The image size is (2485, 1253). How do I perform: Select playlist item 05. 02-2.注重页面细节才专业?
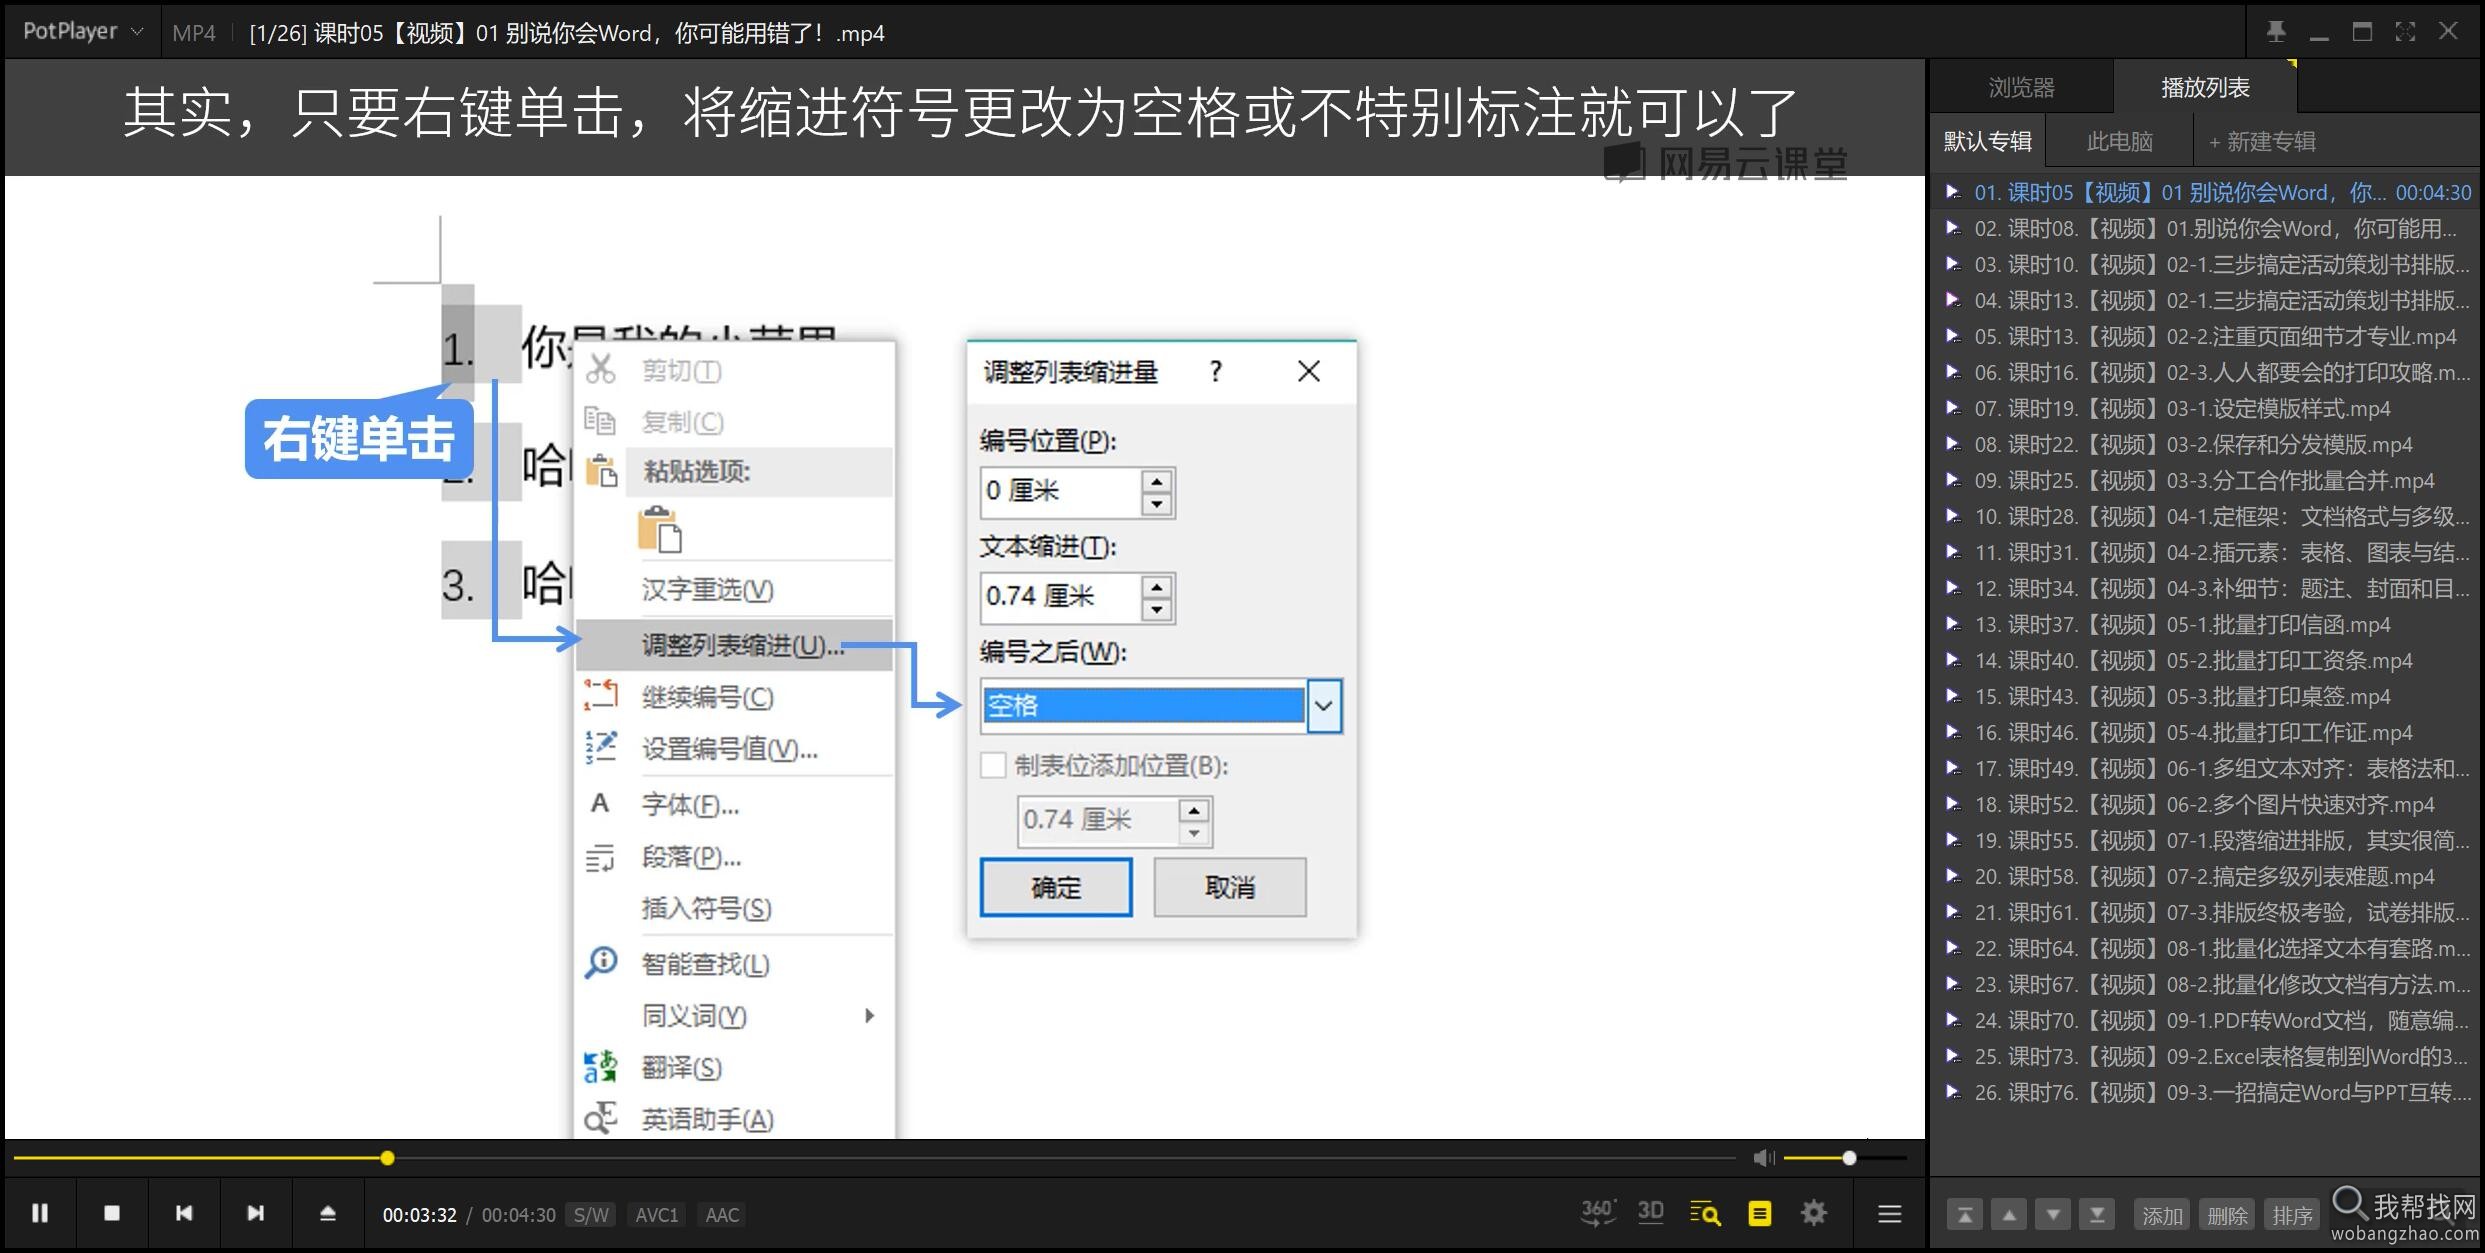[2207, 336]
